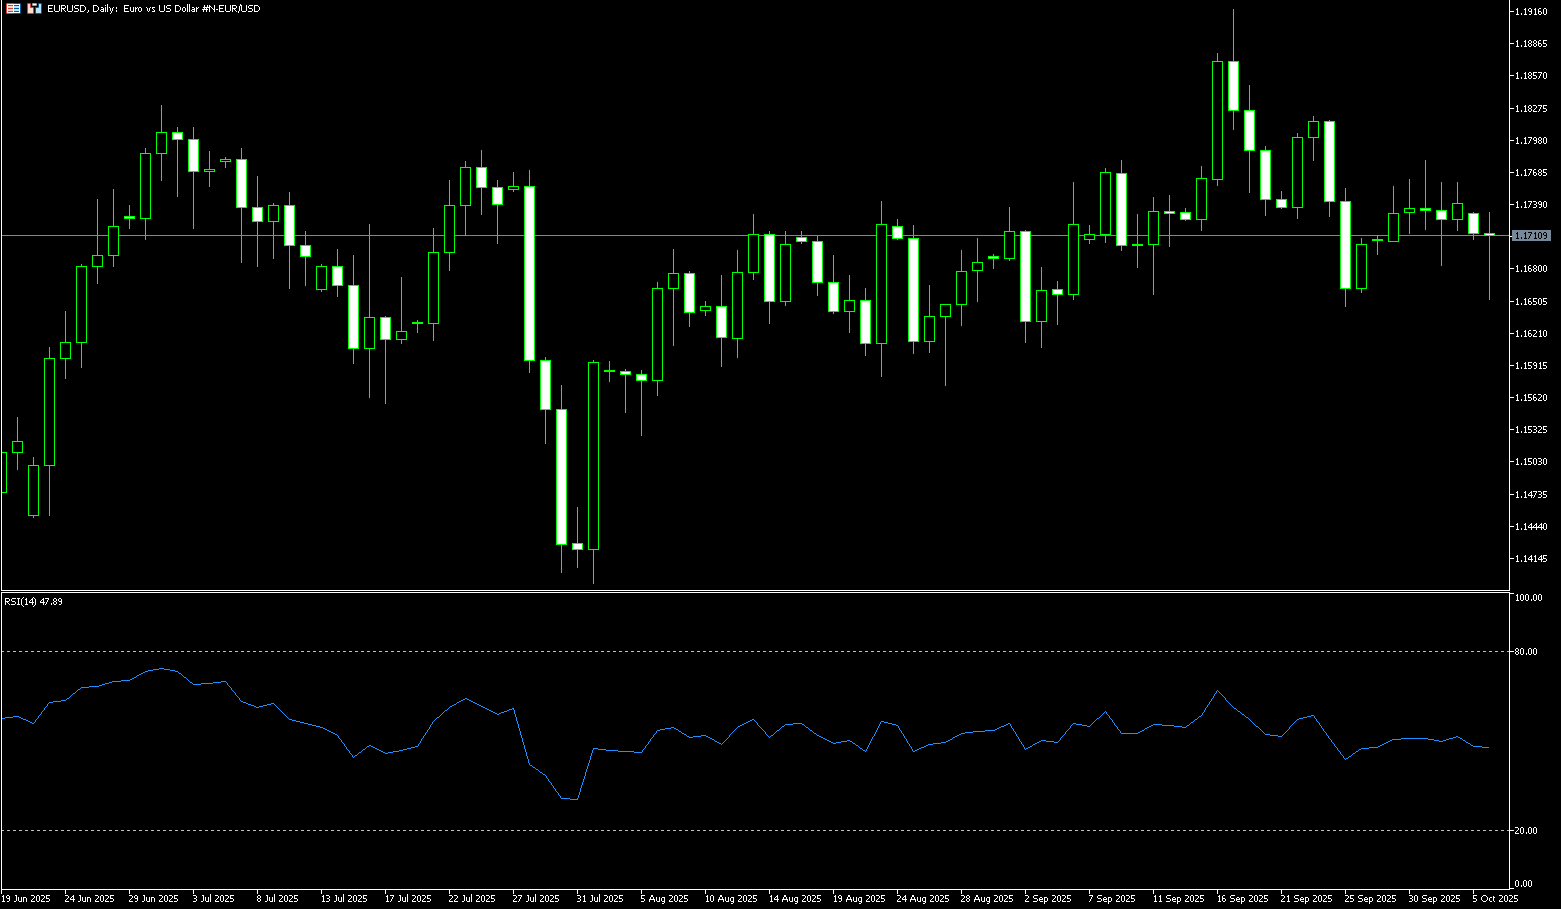This screenshot has height=909, width=1561.
Task: Click the red grid icon in chart header
Action: [x=13, y=8]
